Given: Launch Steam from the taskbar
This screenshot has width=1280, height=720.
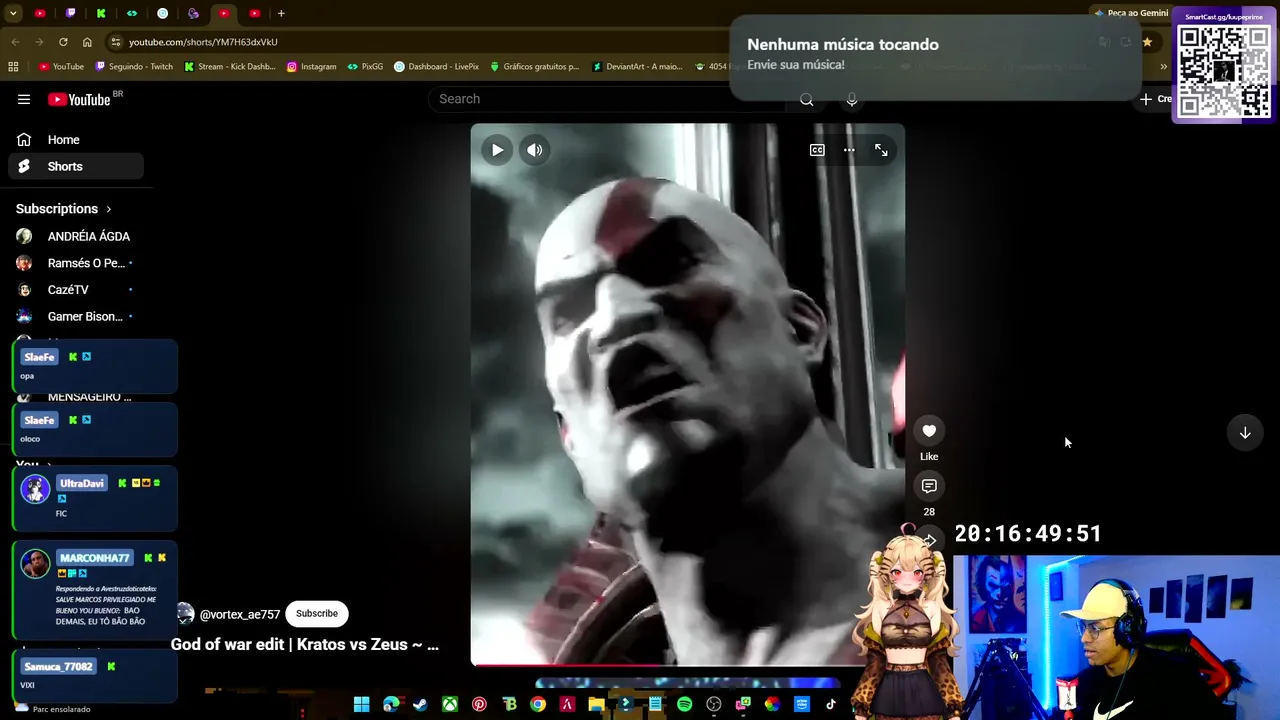Looking at the screenshot, I should coord(420,704).
